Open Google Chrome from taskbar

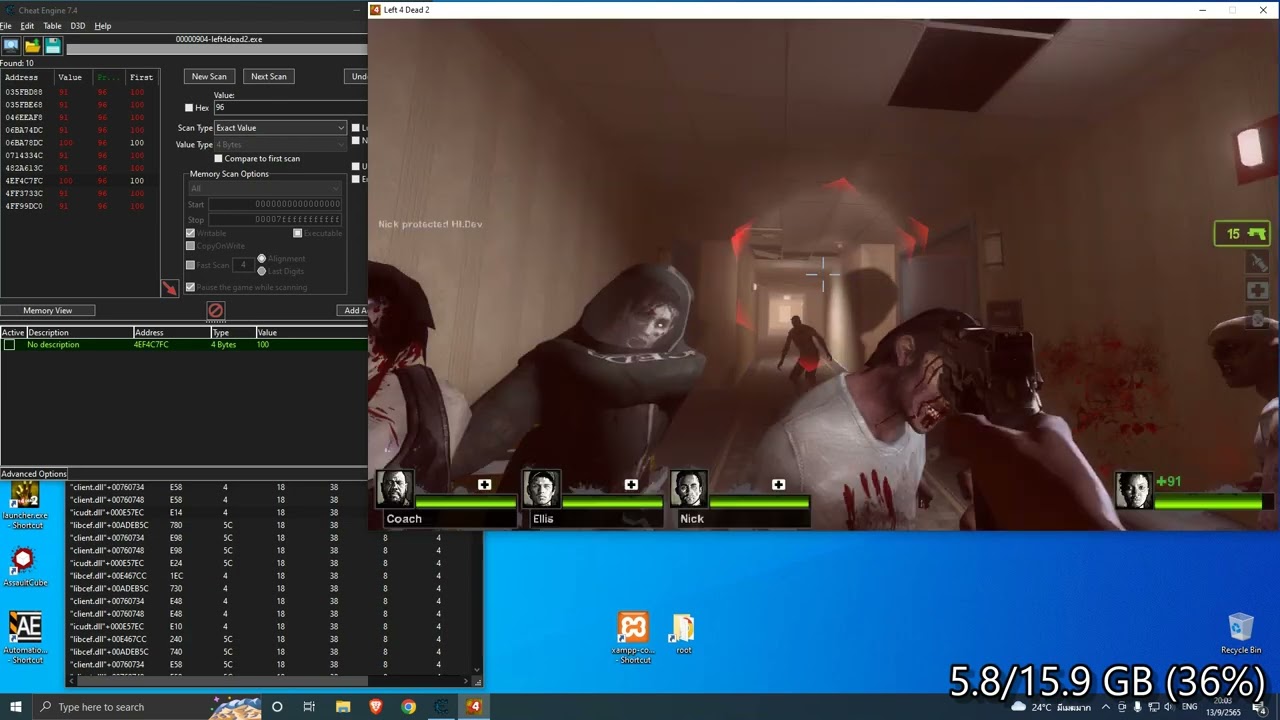click(x=409, y=707)
